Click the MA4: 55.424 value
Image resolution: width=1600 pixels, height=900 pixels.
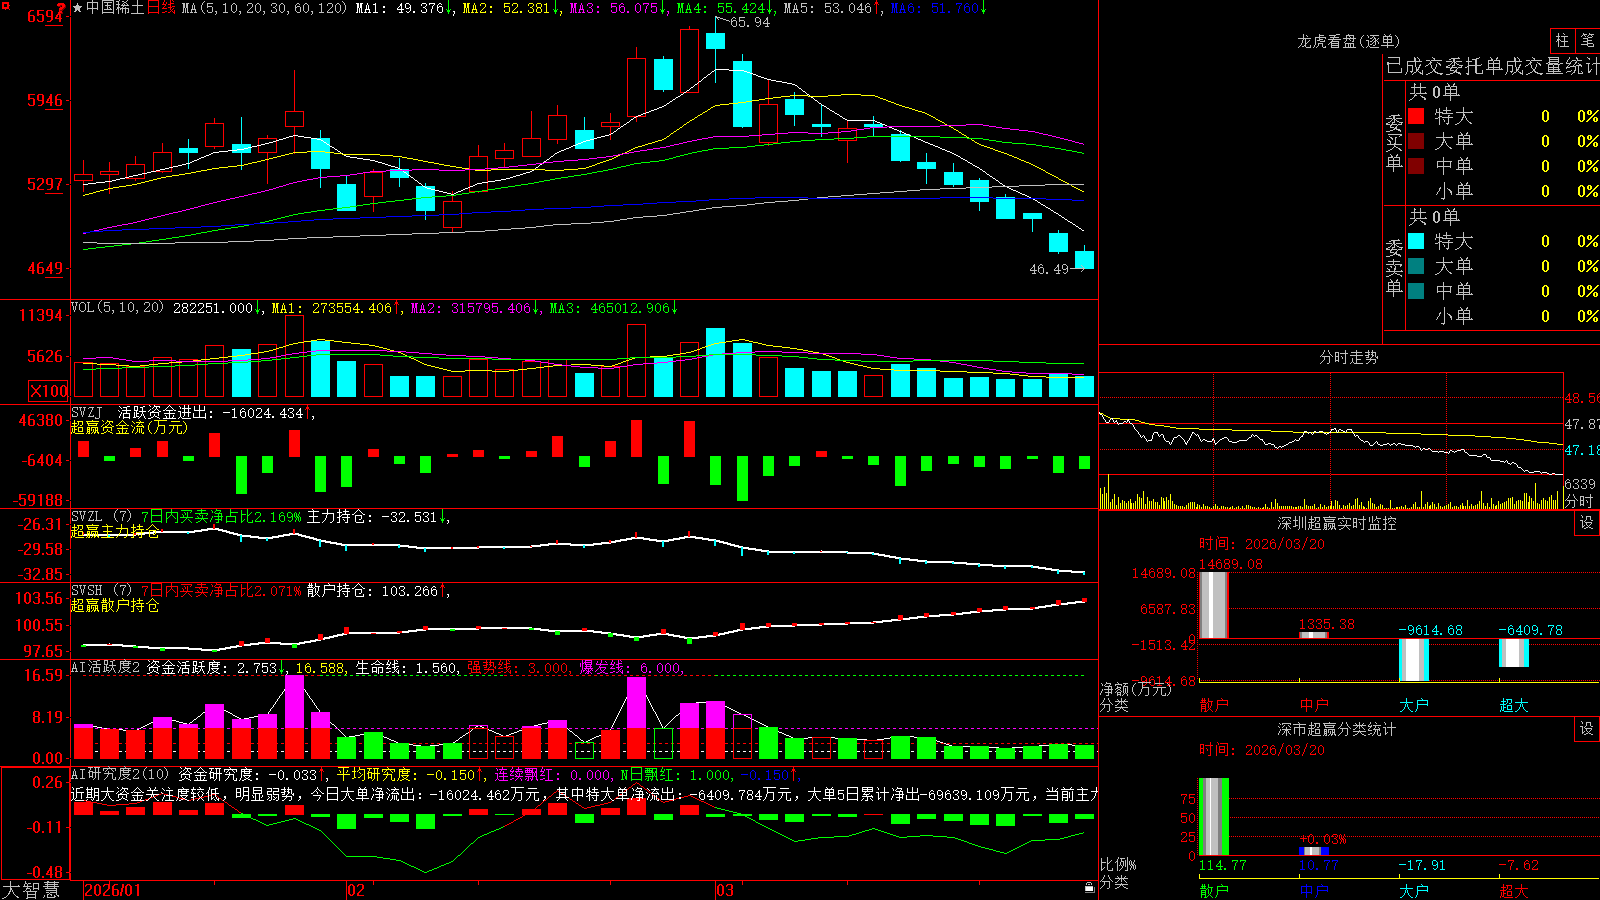(721, 8)
